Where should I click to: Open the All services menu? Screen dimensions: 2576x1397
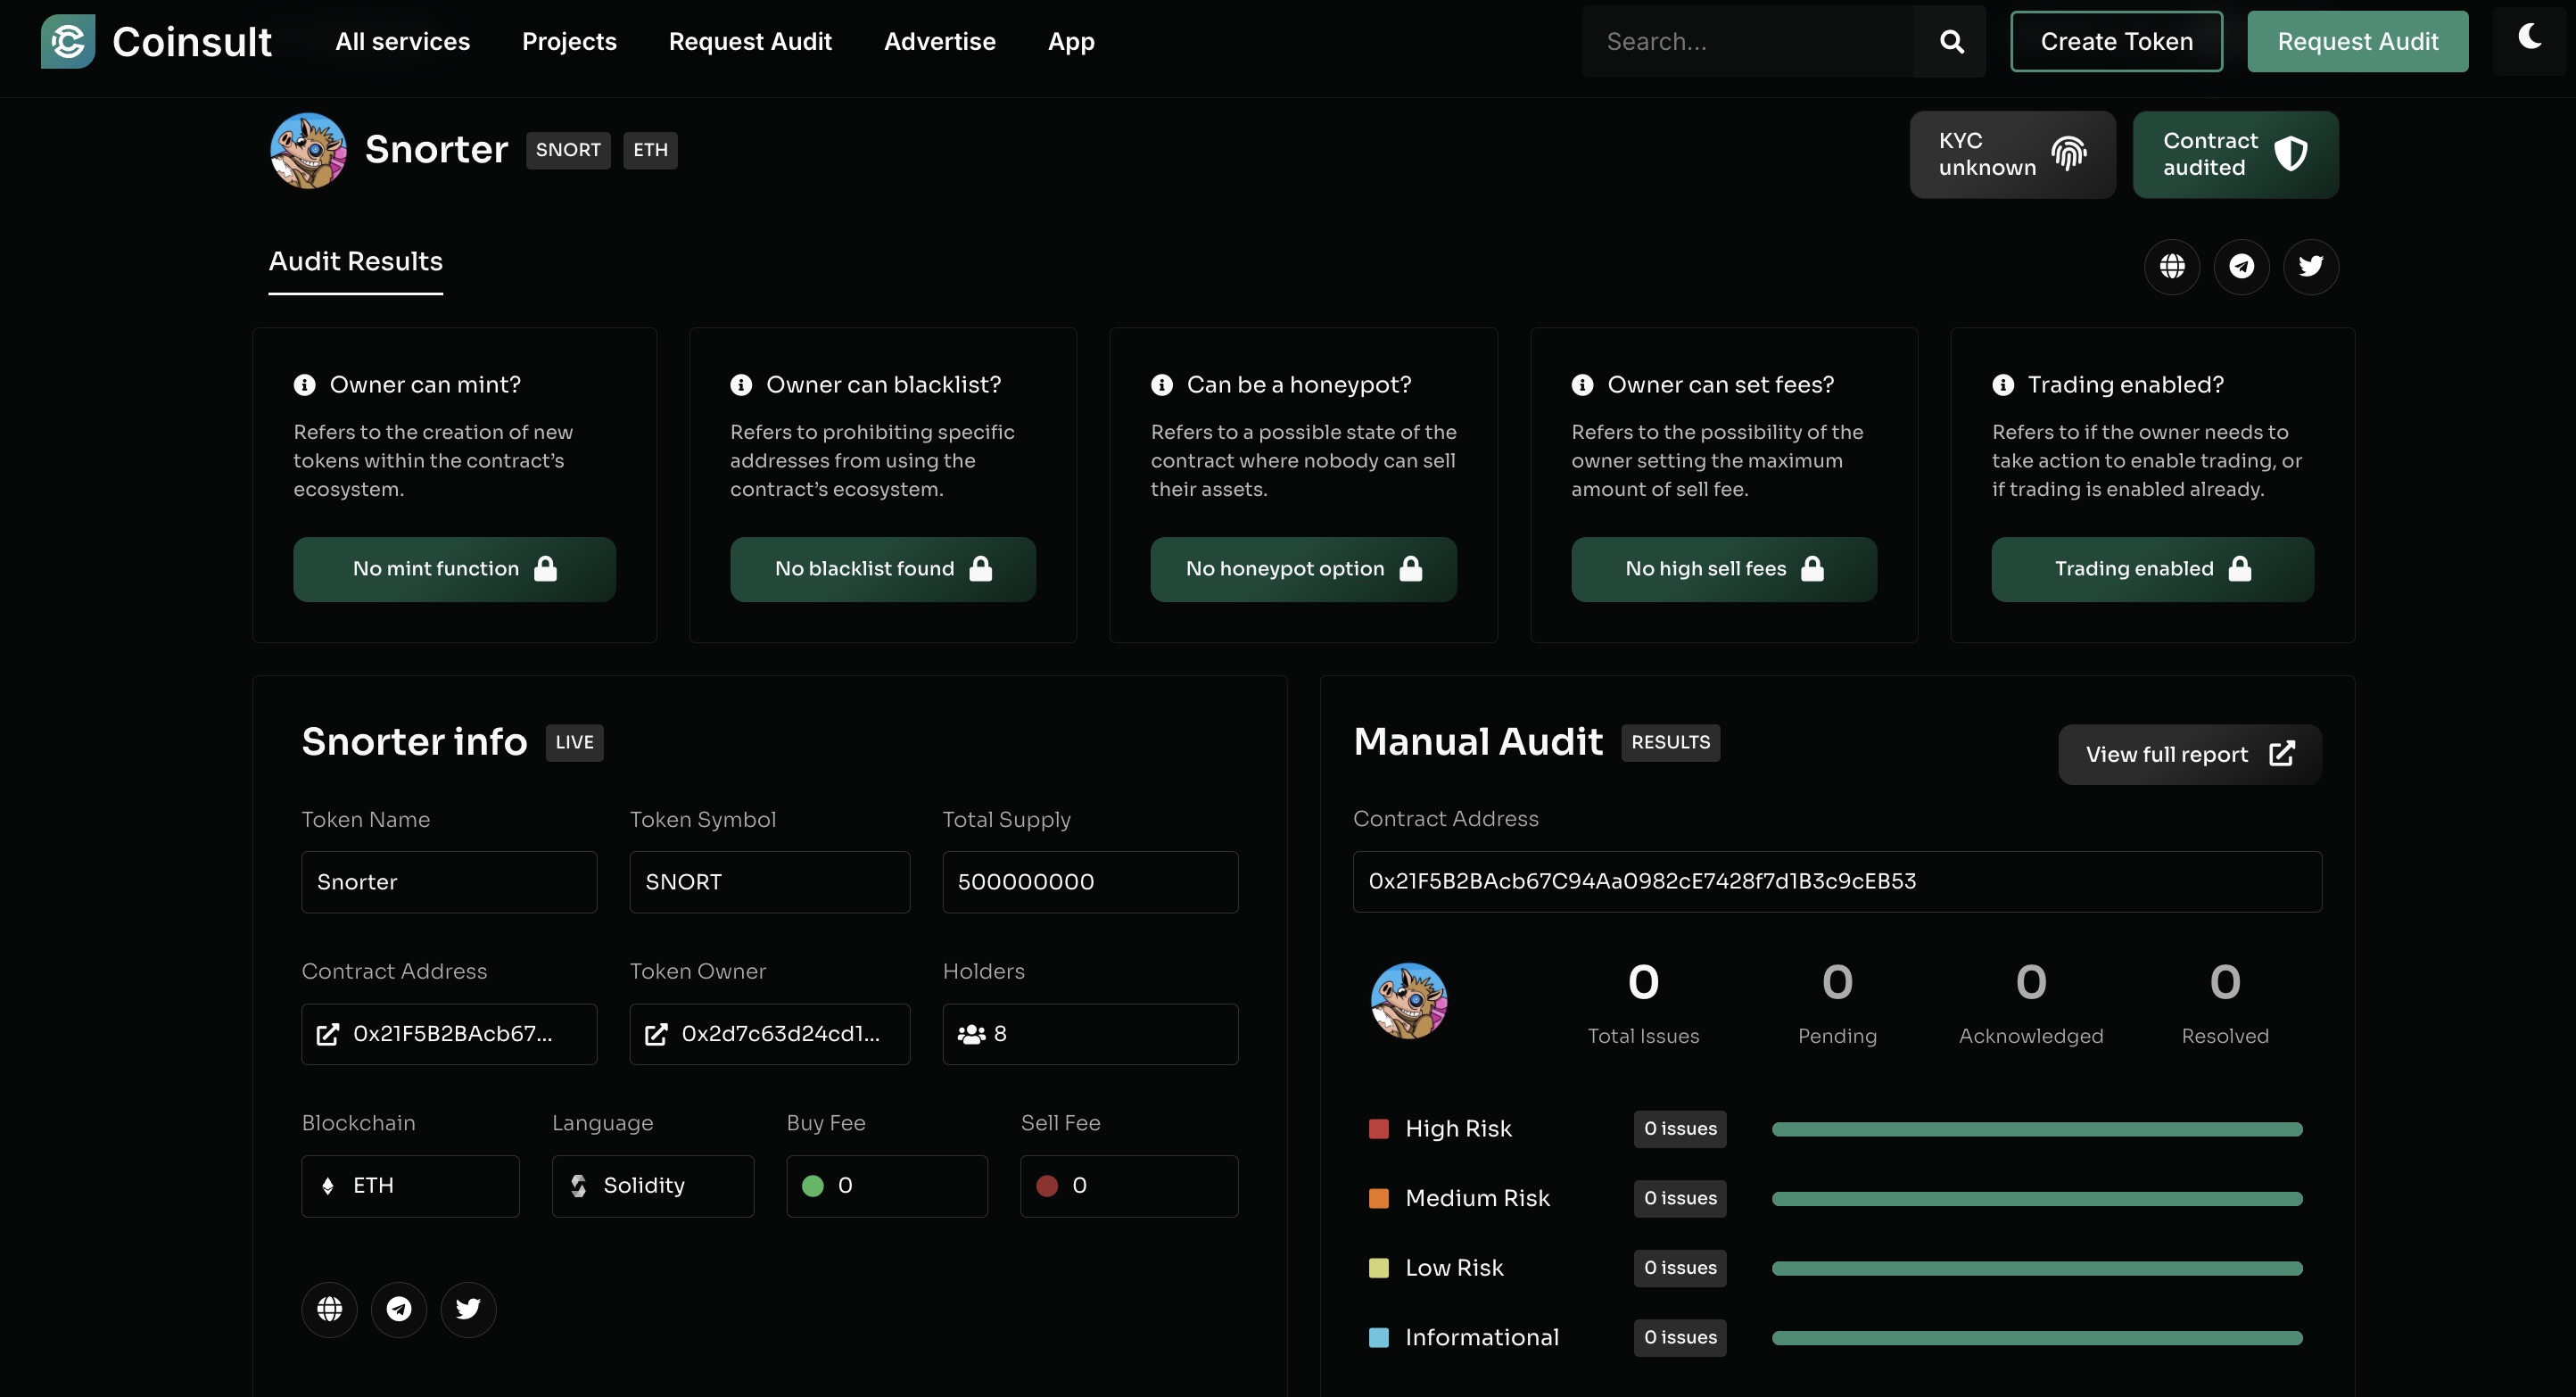click(x=401, y=41)
